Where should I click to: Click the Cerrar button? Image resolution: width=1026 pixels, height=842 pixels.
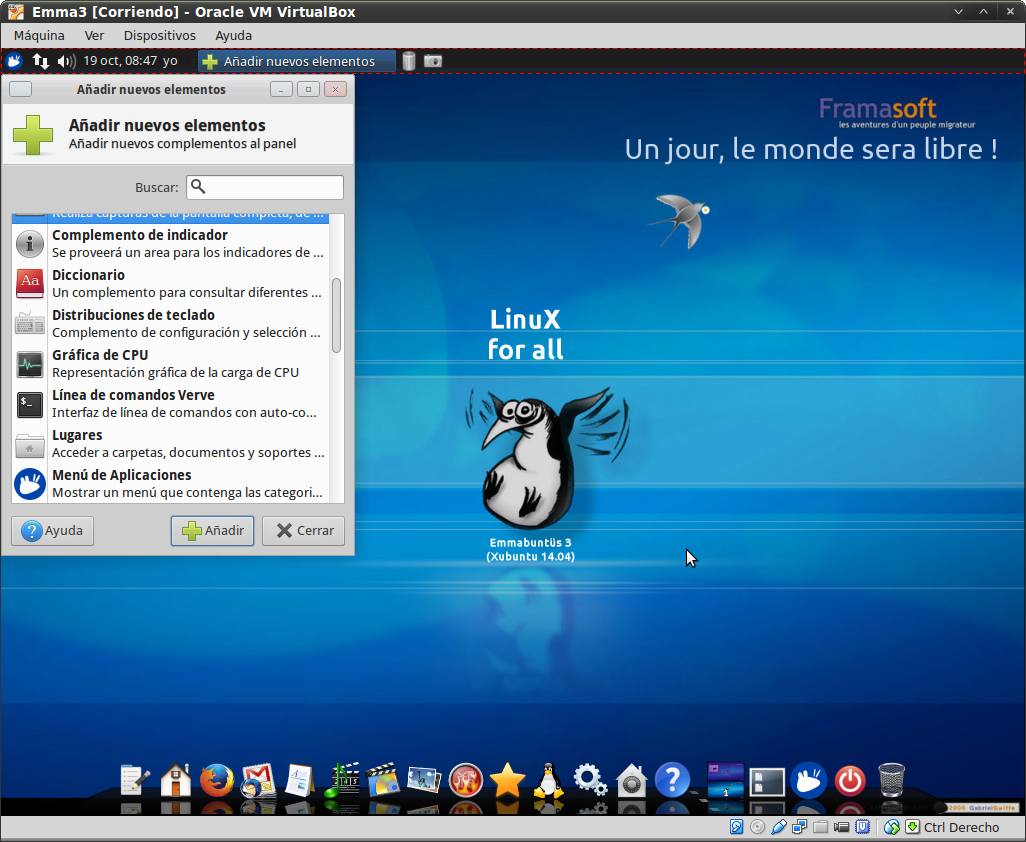click(x=304, y=531)
